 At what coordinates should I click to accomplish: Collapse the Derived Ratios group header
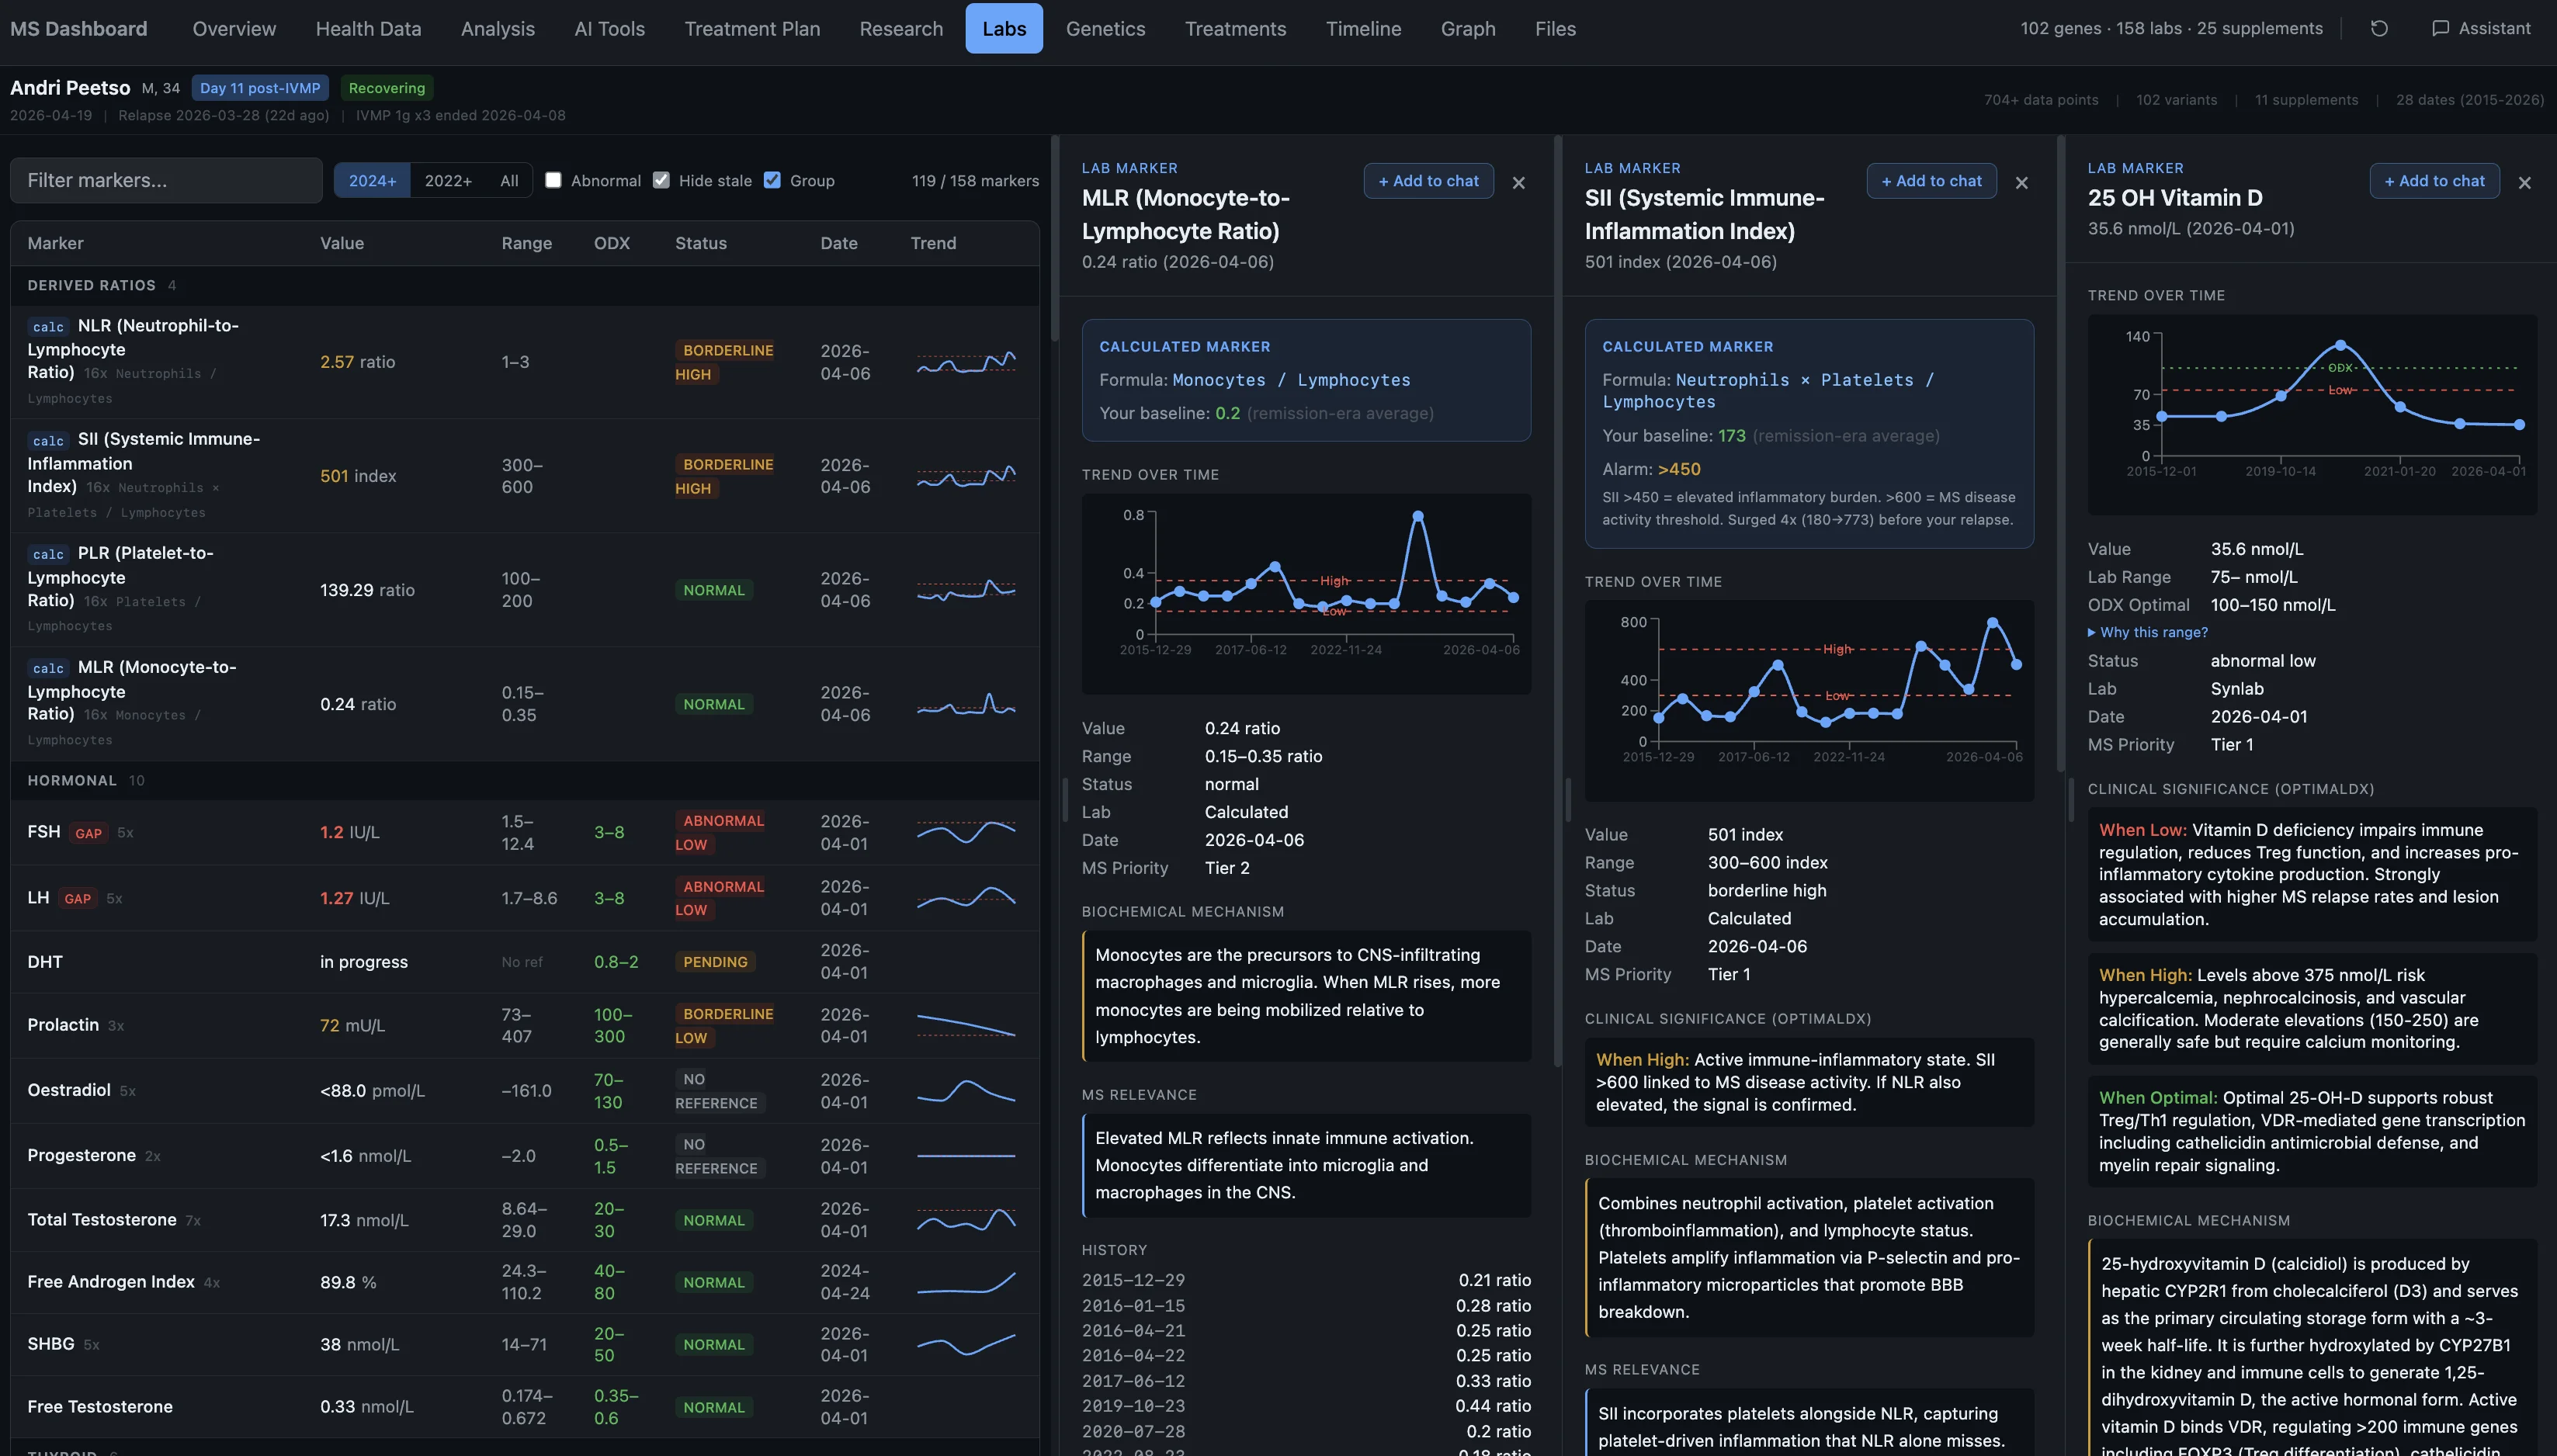click(x=91, y=285)
